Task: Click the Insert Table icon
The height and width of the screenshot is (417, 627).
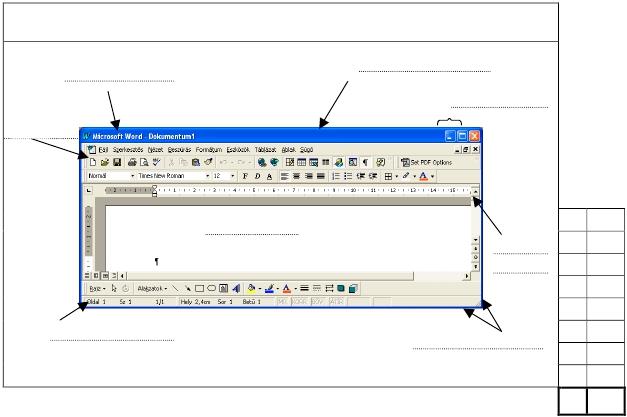Action: [x=302, y=162]
